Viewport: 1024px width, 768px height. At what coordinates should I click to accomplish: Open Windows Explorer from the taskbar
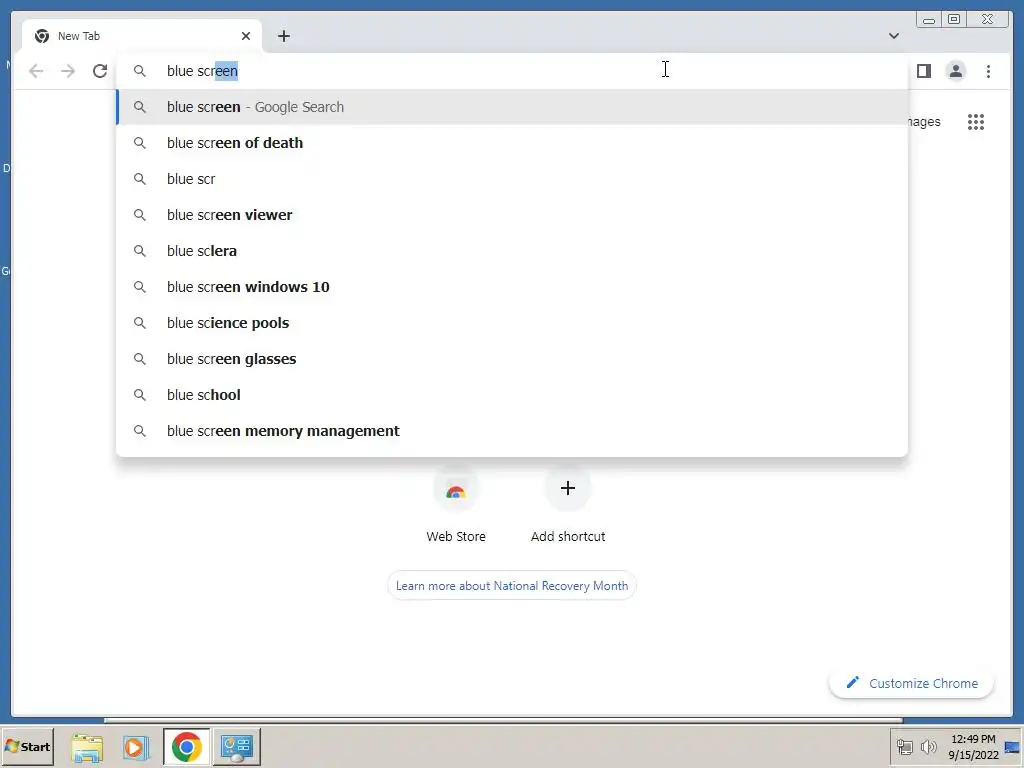point(87,747)
